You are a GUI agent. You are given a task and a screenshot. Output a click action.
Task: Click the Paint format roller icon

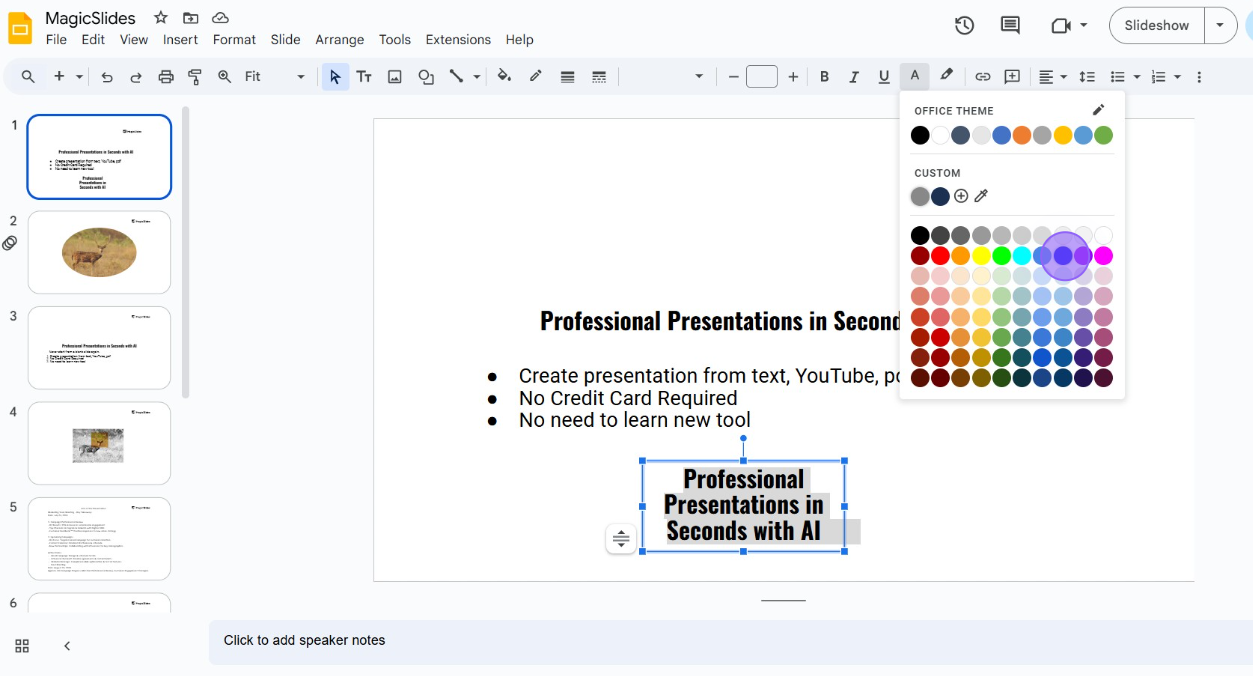click(195, 77)
